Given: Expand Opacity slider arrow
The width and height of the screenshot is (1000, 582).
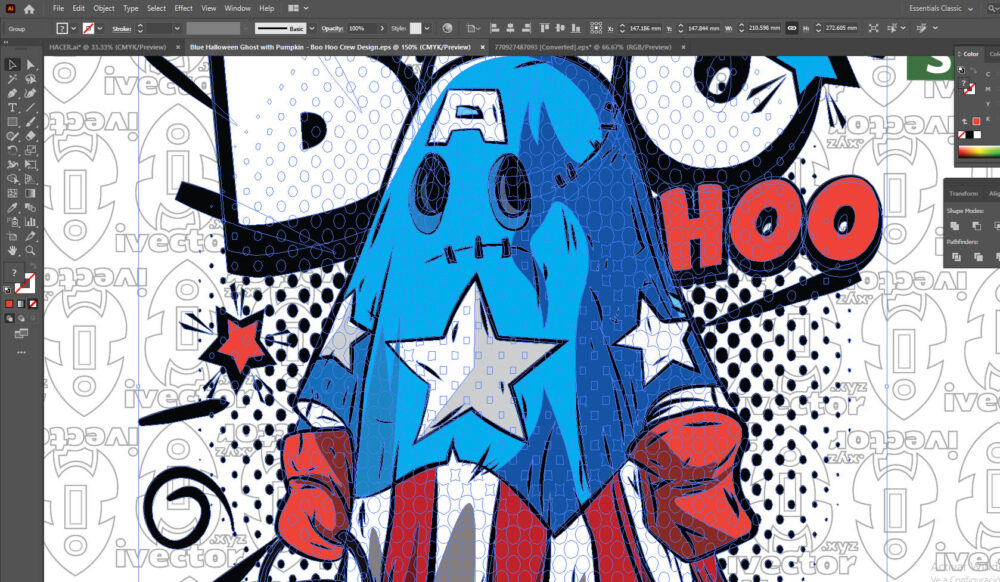Looking at the screenshot, I should coord(382,29).
